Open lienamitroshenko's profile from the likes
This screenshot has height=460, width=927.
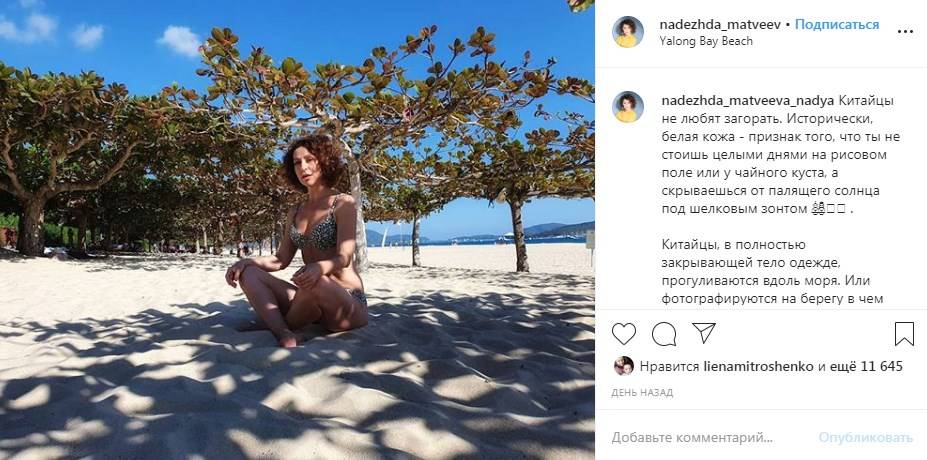click(759, 367)
